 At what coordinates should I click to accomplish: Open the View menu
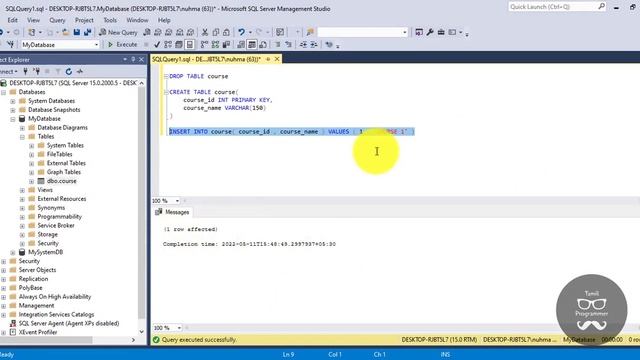click(33, 20)
